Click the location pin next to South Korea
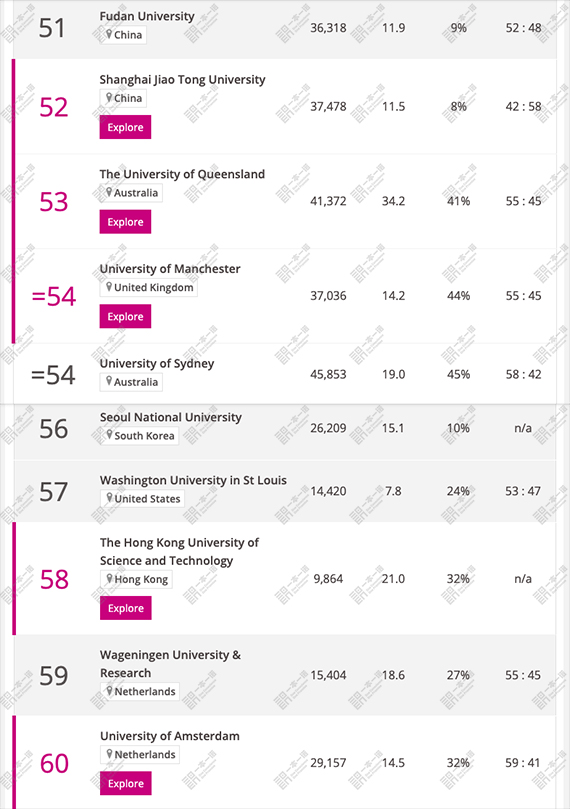570x809 pixels. pyautogui.click(x=109, y=435)
